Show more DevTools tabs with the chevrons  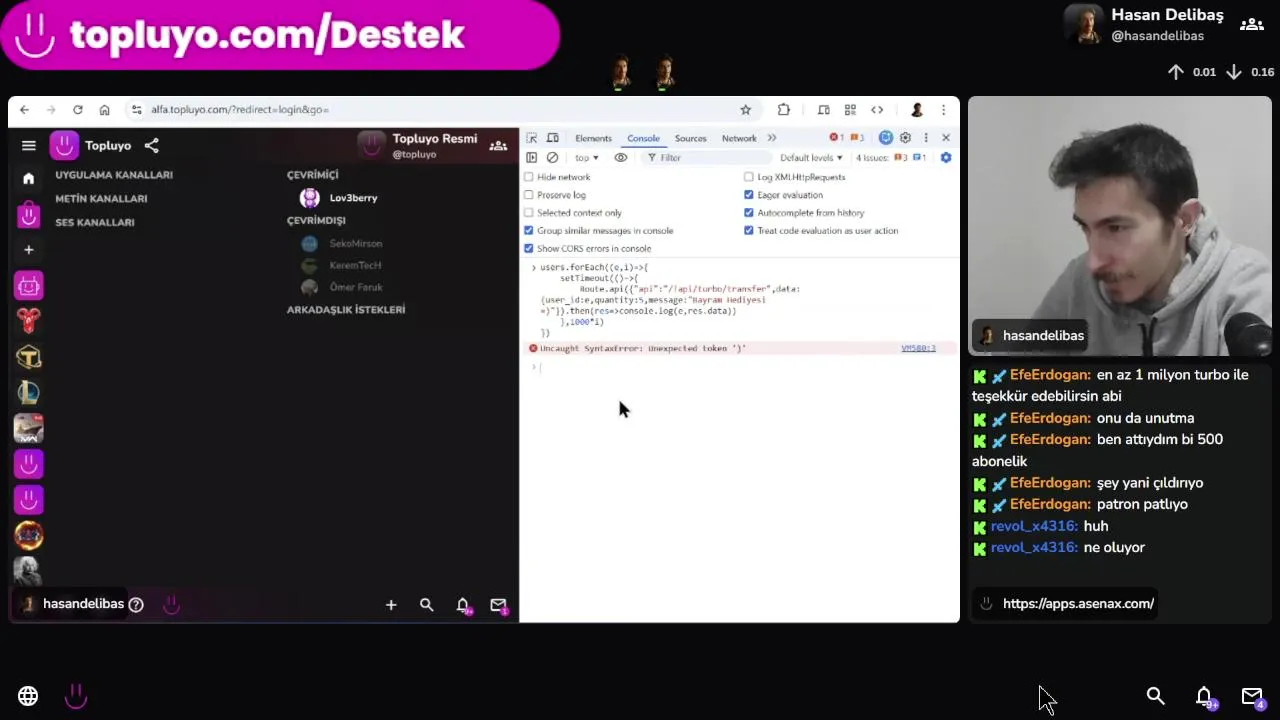pos(772,138)
